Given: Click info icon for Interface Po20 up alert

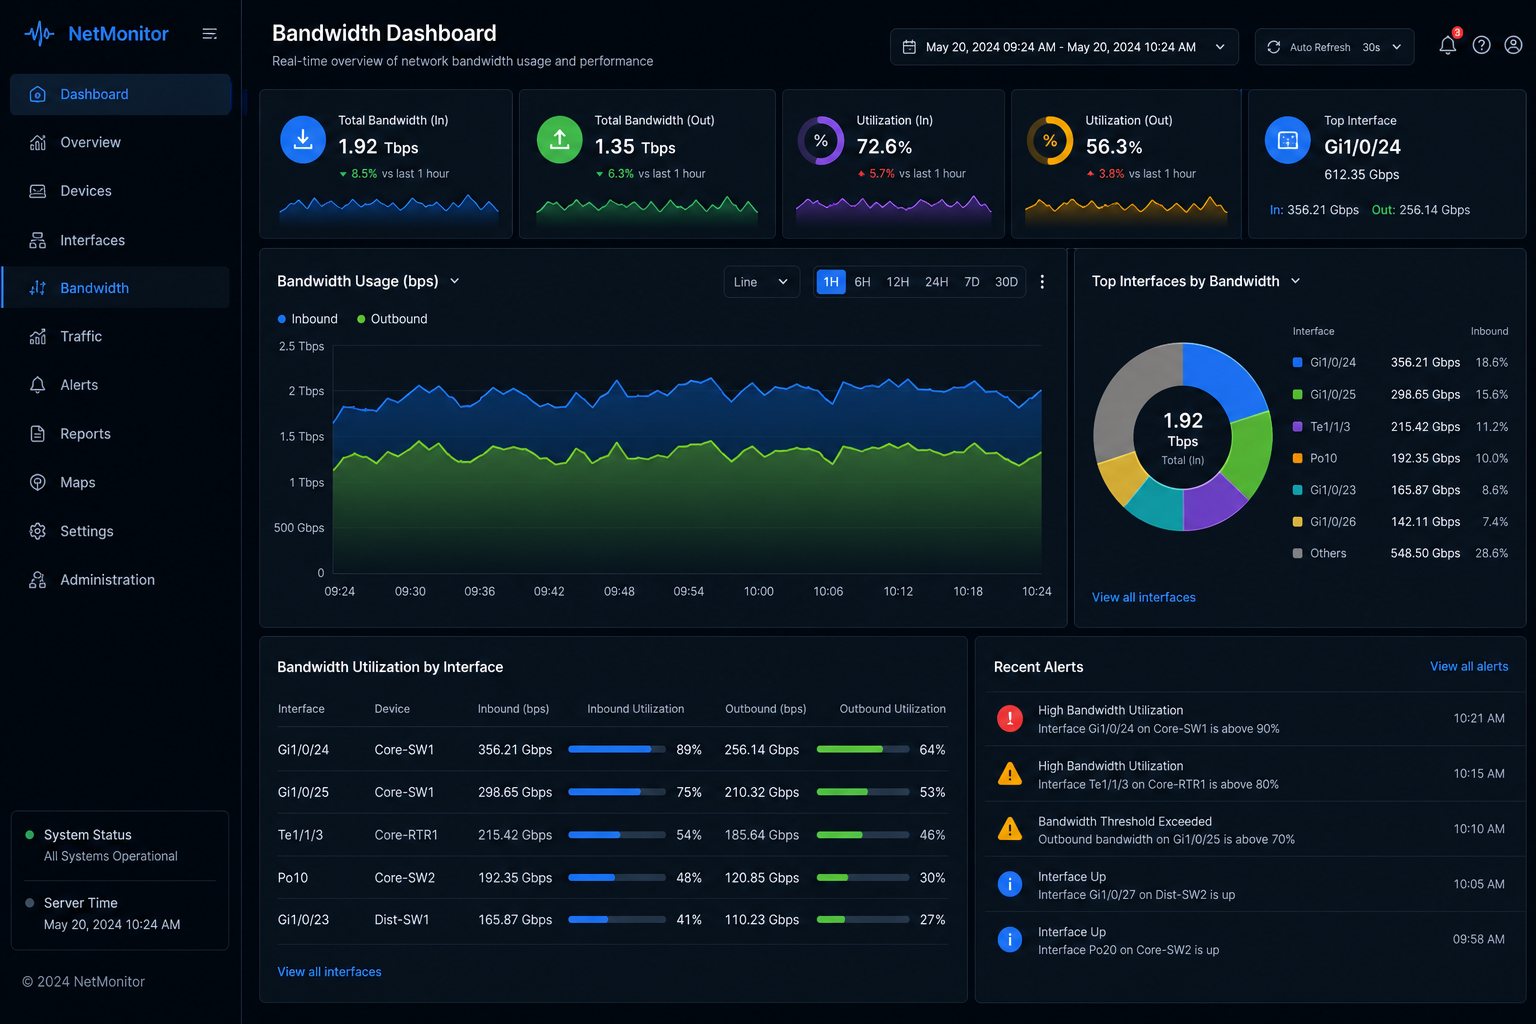Looking at the screenshot, I should click(1010, 940).
